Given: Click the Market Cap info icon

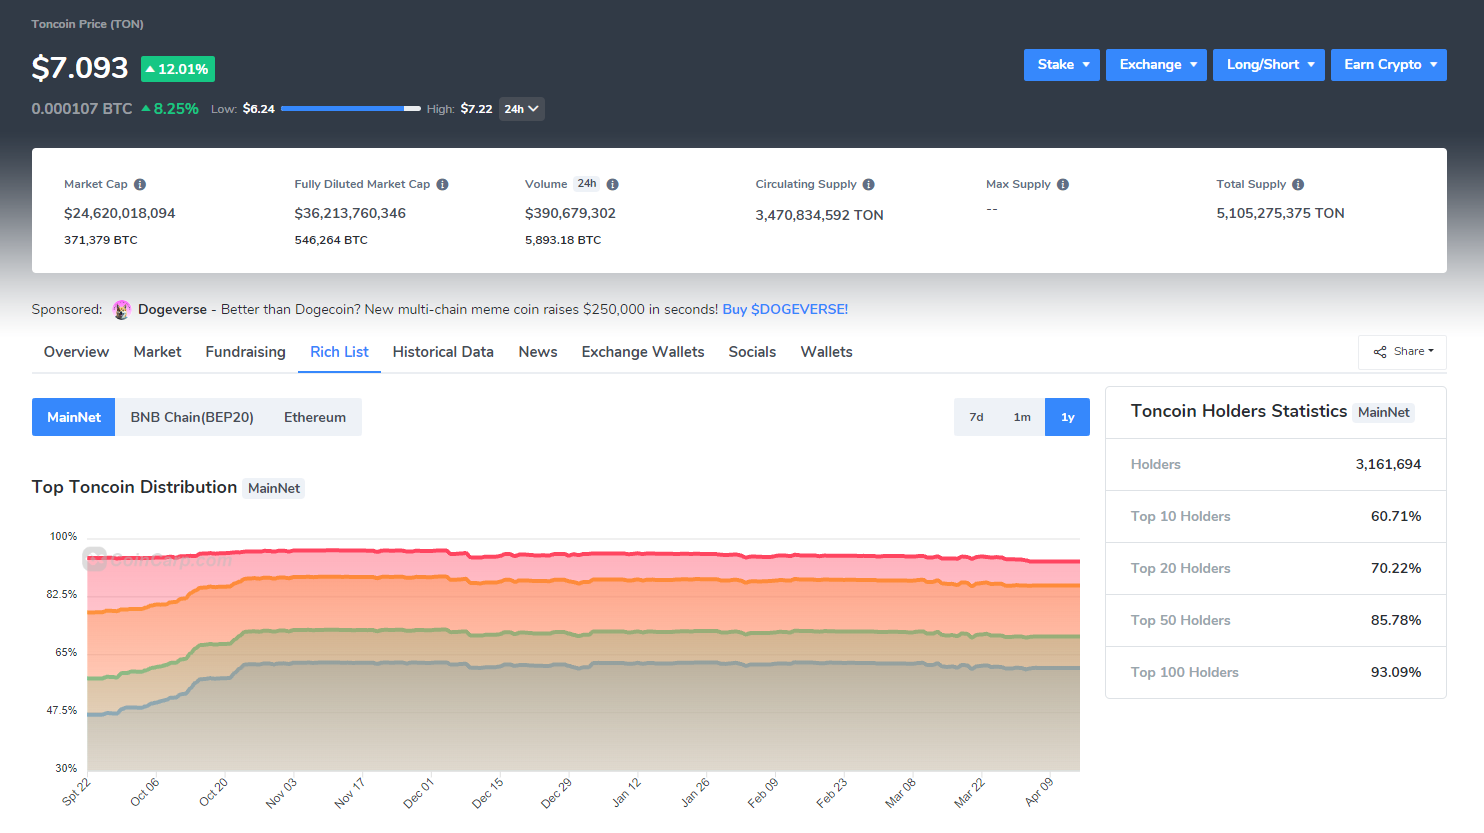Looking at the screenshot, I should (140, 185).
